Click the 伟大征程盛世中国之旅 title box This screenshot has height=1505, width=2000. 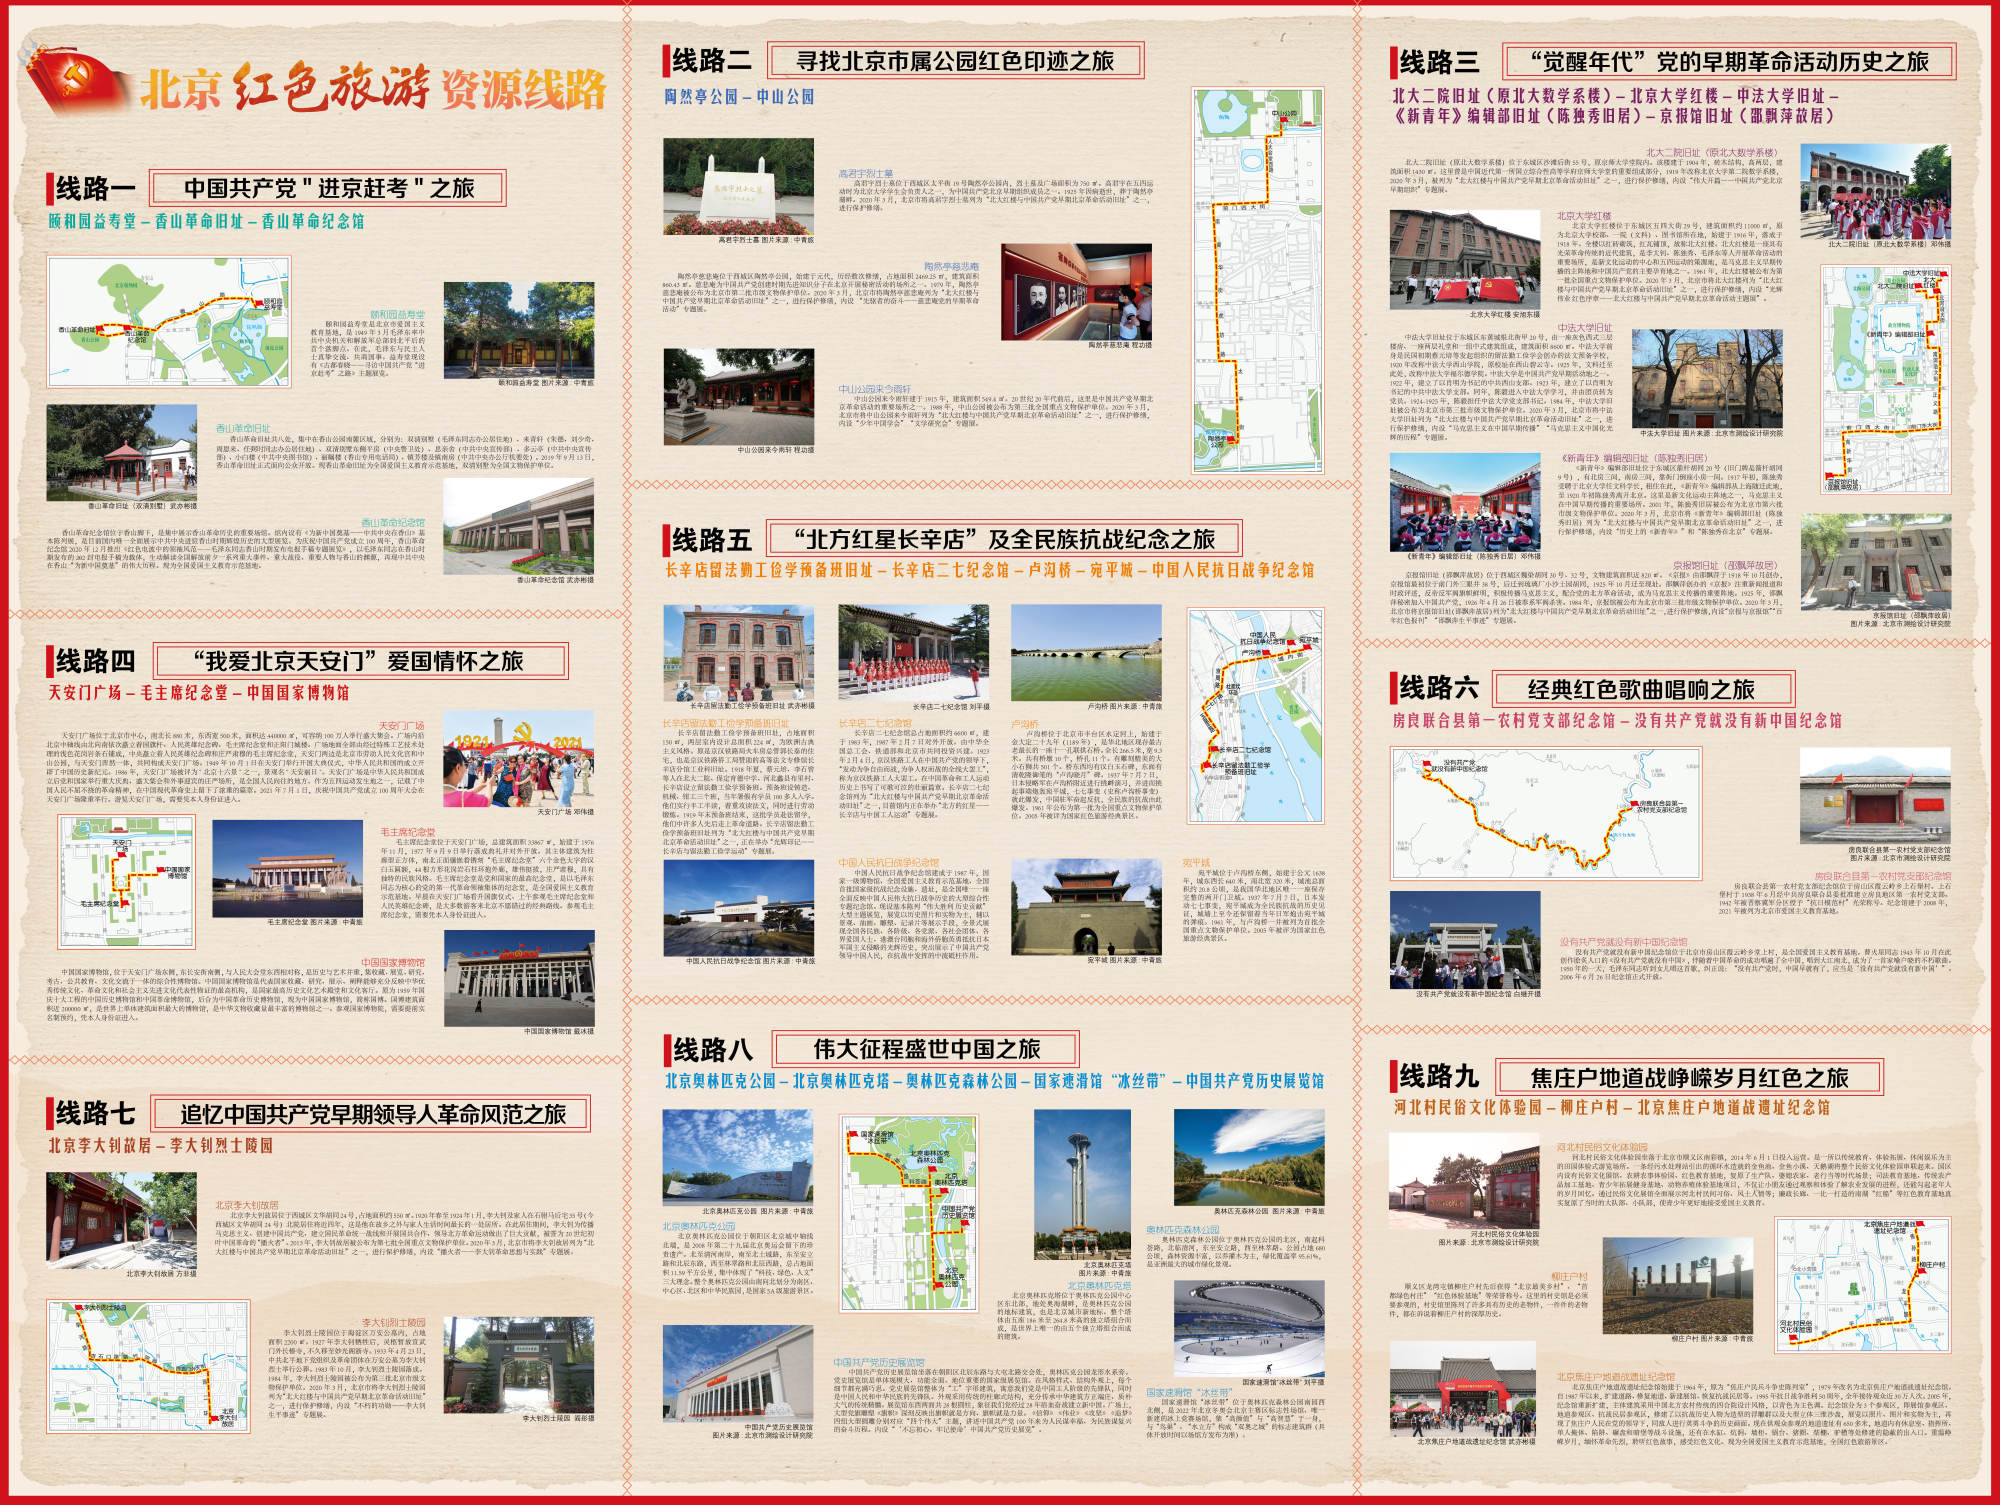point(925,1050)
